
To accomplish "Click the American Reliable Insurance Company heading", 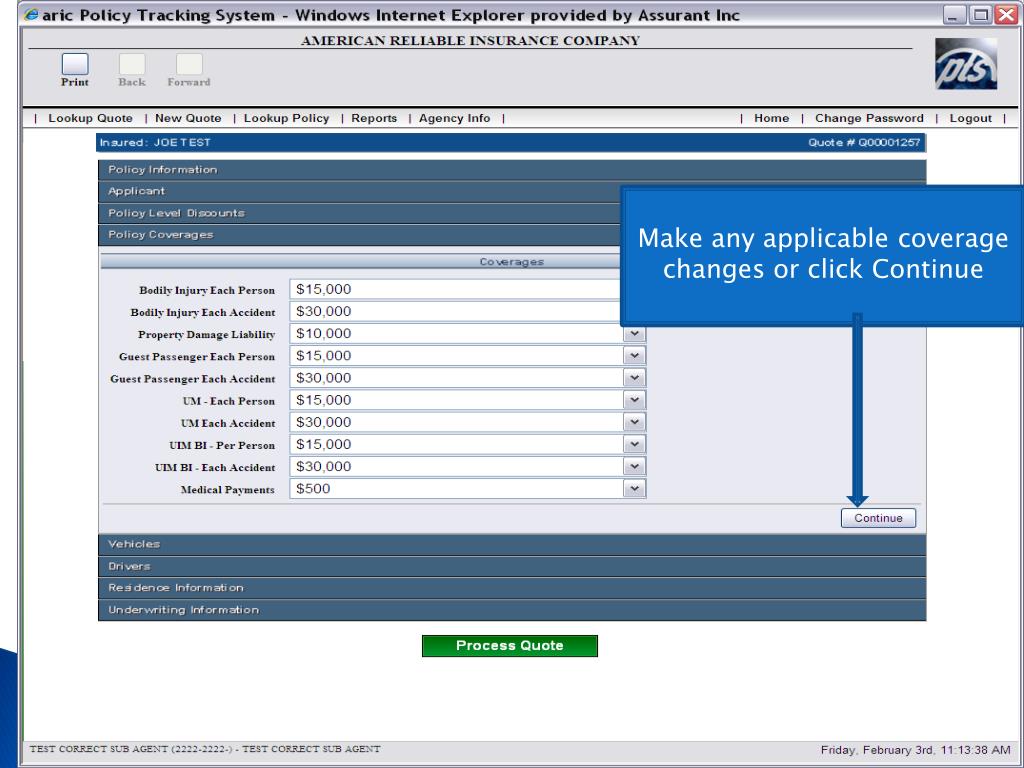I will coord(470,40).
